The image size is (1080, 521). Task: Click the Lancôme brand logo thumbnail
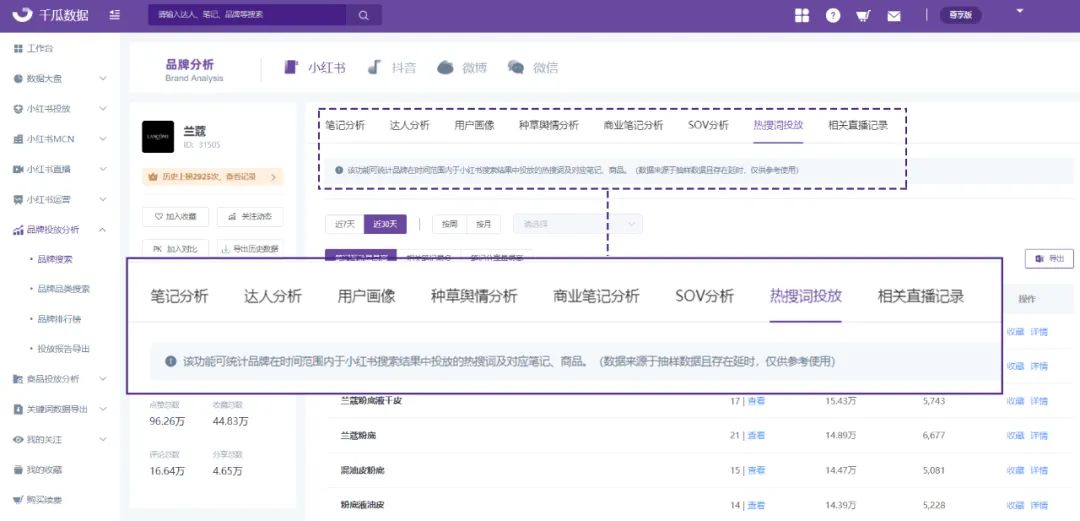(x=158, y=136)
